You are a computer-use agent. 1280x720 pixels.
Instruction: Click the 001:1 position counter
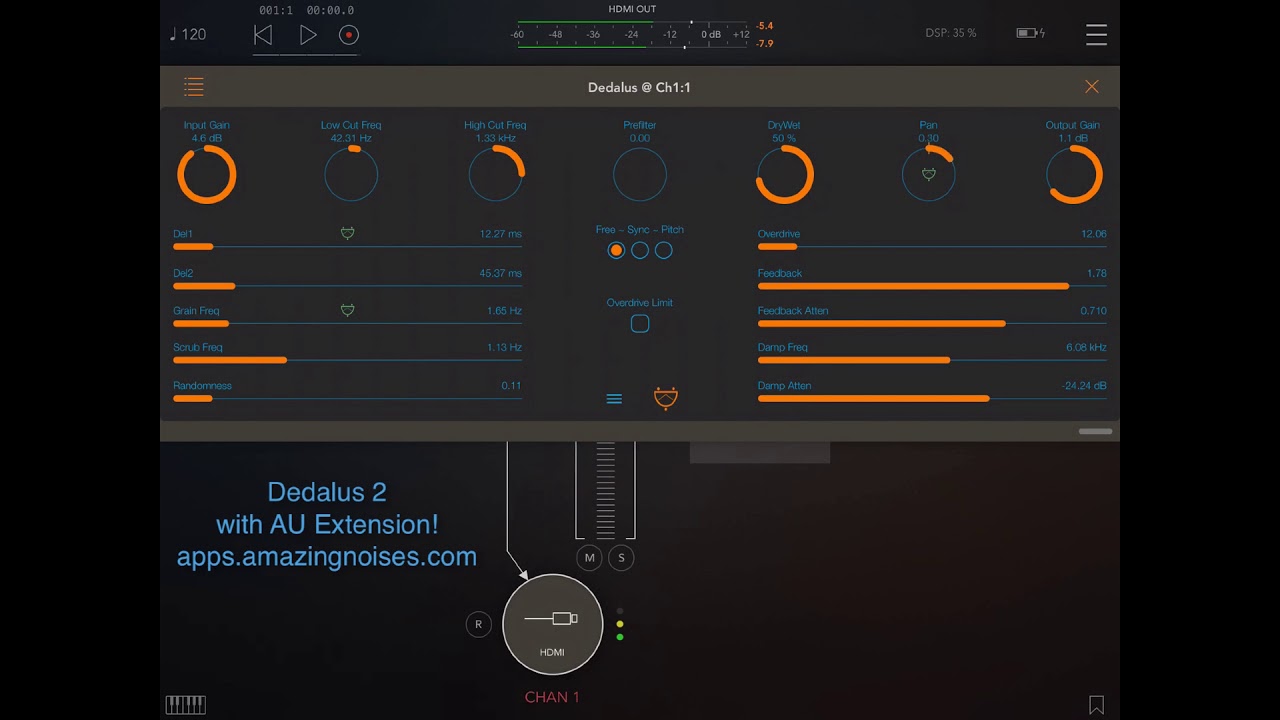pyautogui.click(x=275, y=10)
